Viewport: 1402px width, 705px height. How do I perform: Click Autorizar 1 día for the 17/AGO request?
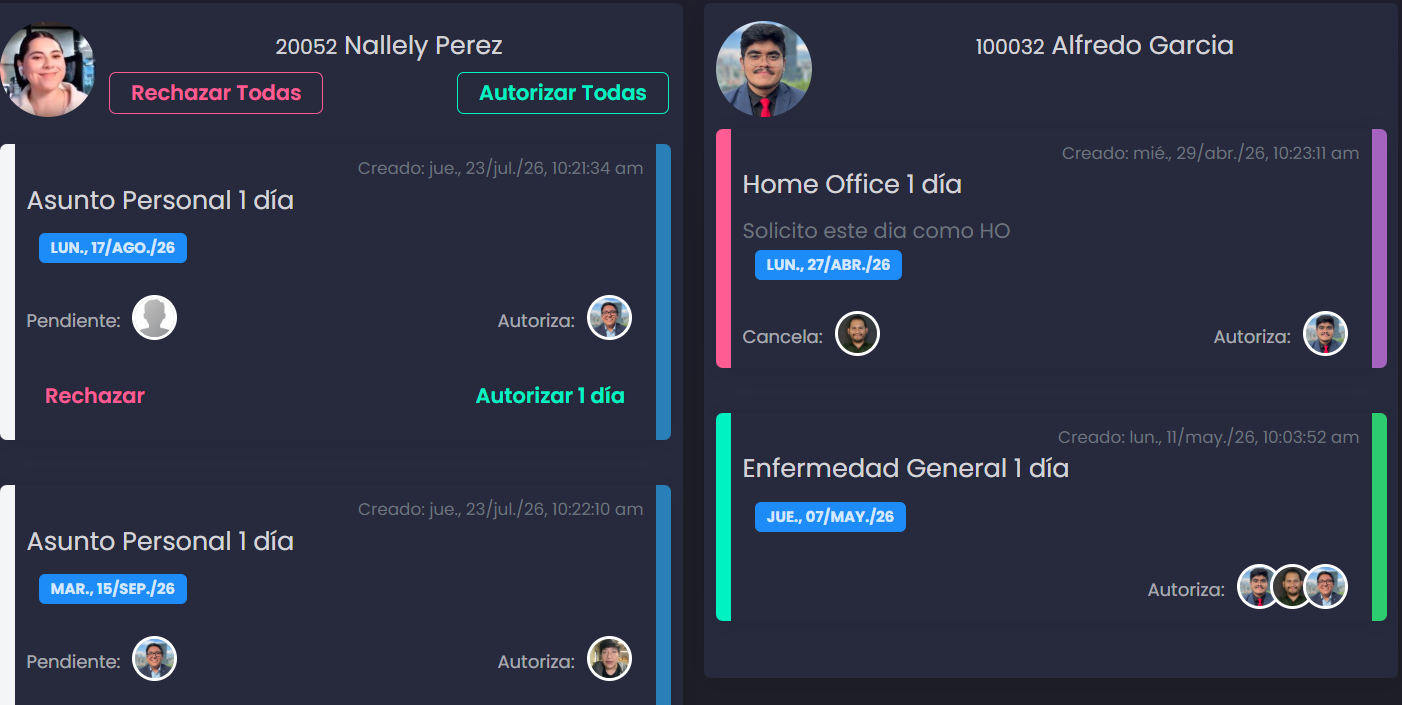click(x=550, y=396)
